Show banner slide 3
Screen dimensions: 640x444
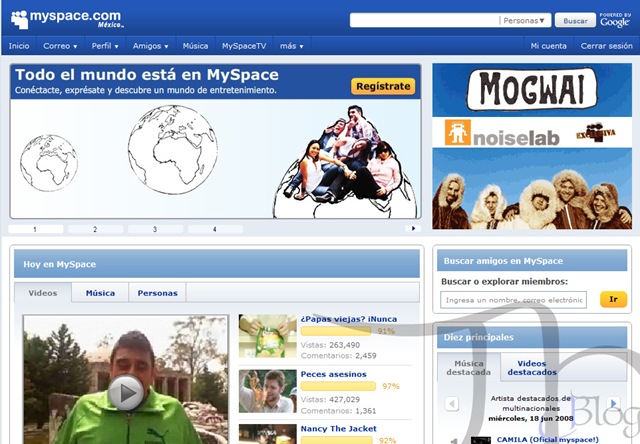click(155, 229)
